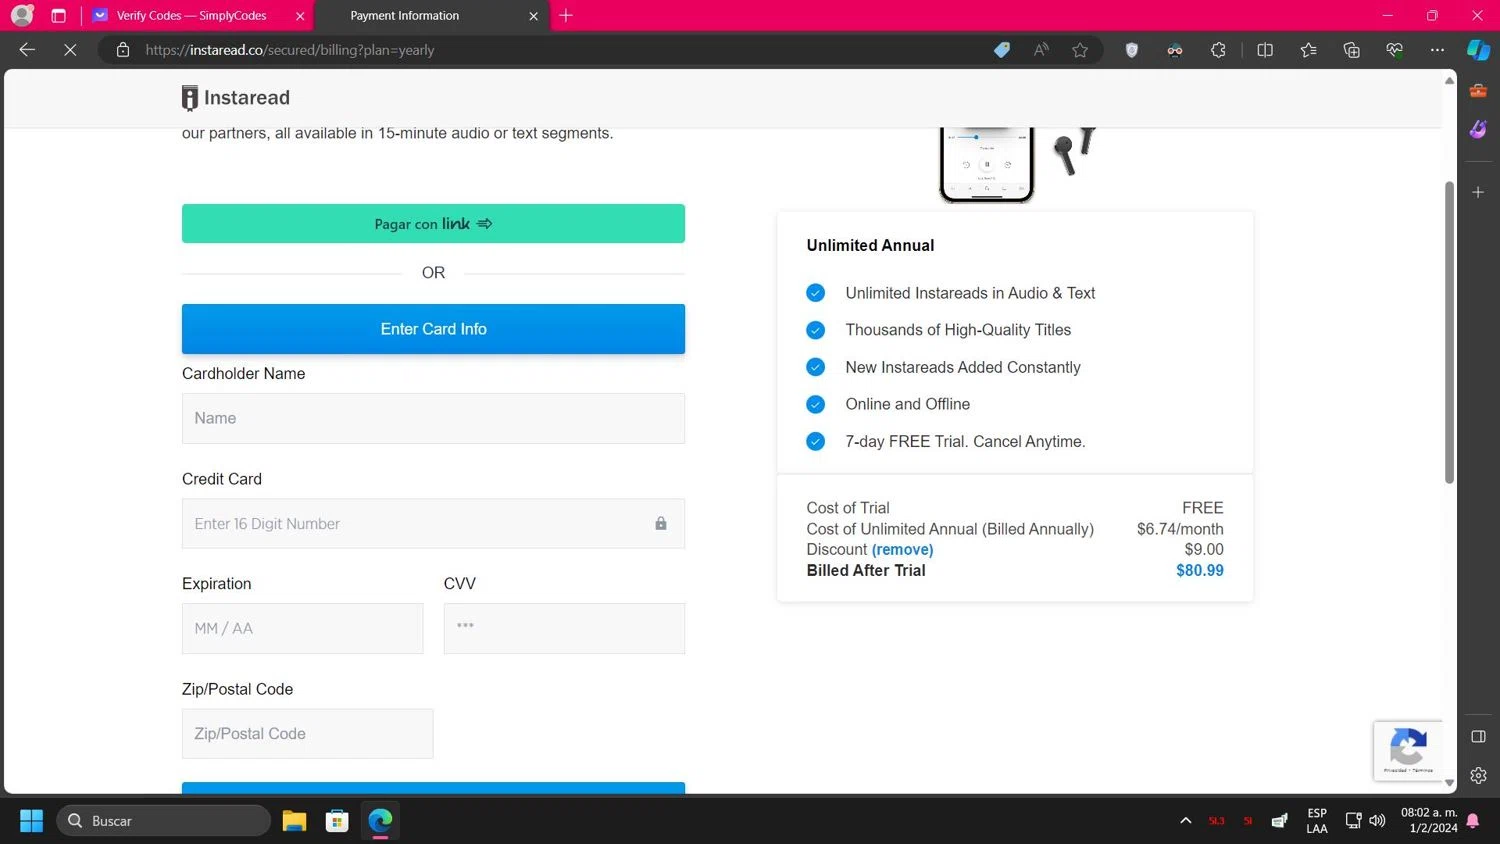Open the Extensions puzzle icon
The image size is (1500, 844).
tap(1218, 50)
